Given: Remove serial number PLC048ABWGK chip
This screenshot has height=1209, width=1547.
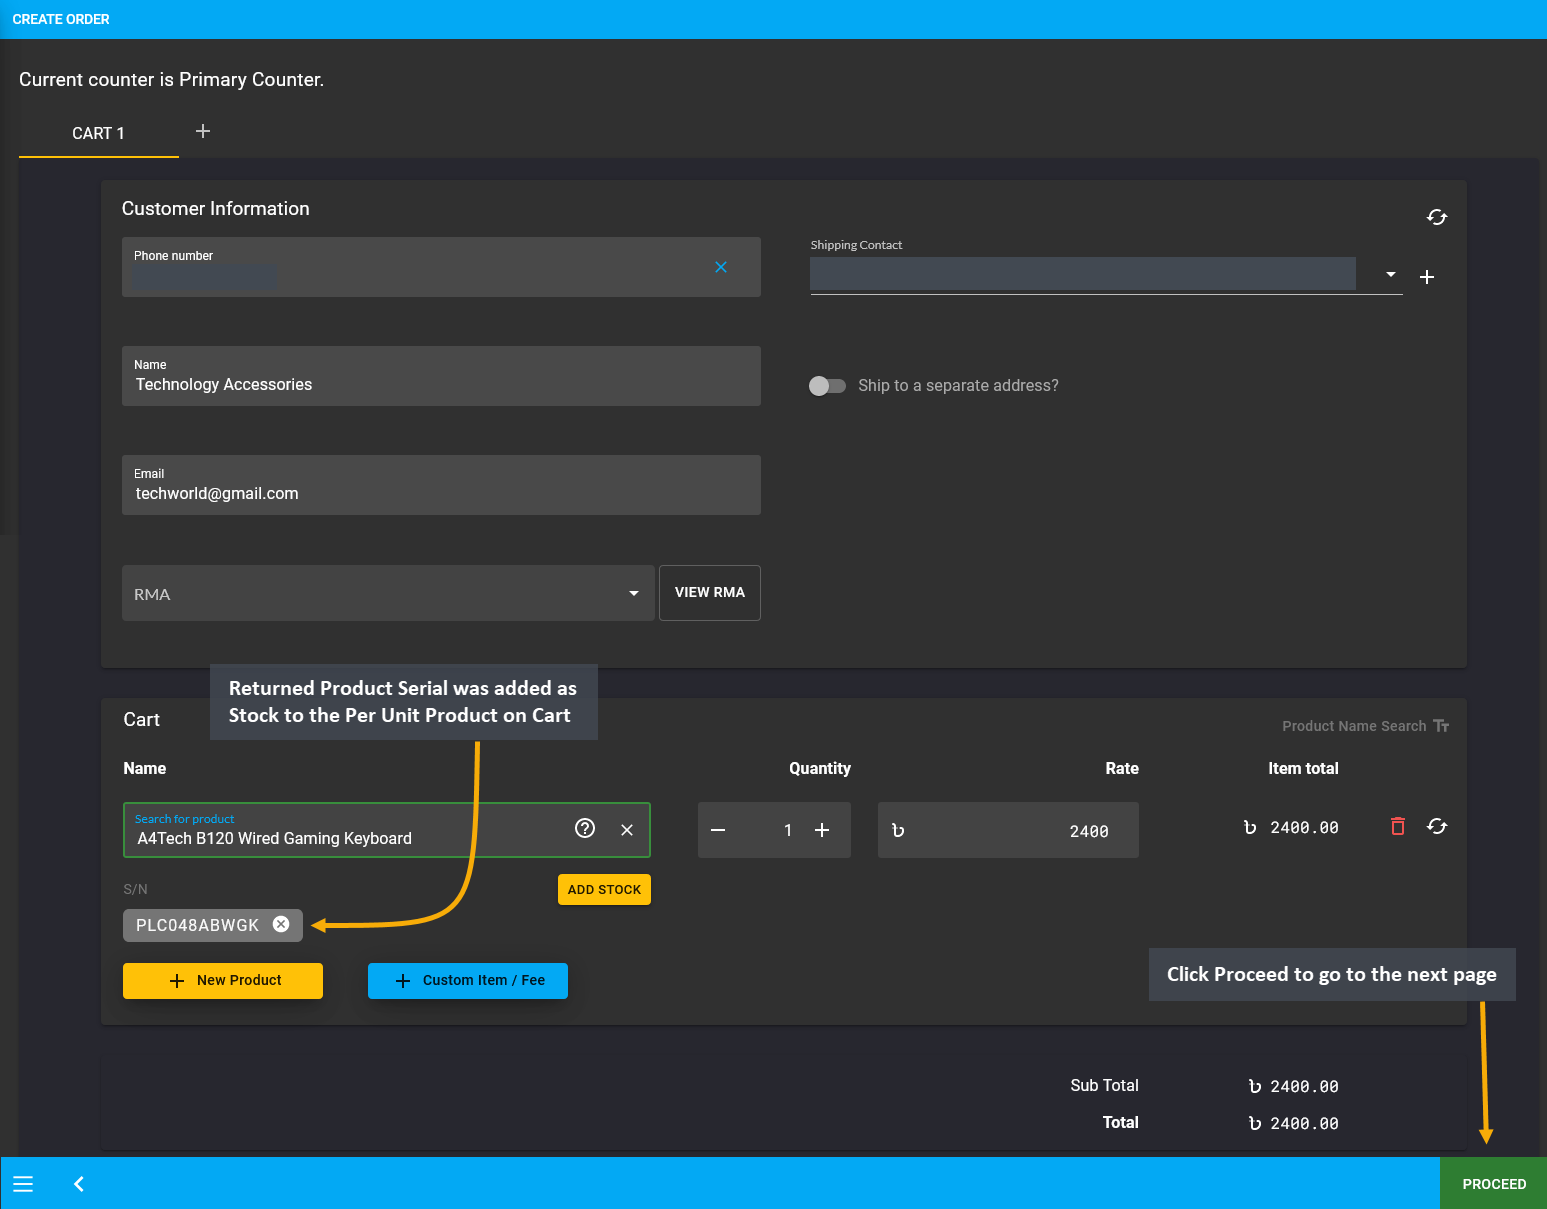Looking at the screenshot, I should pos(281,924).
